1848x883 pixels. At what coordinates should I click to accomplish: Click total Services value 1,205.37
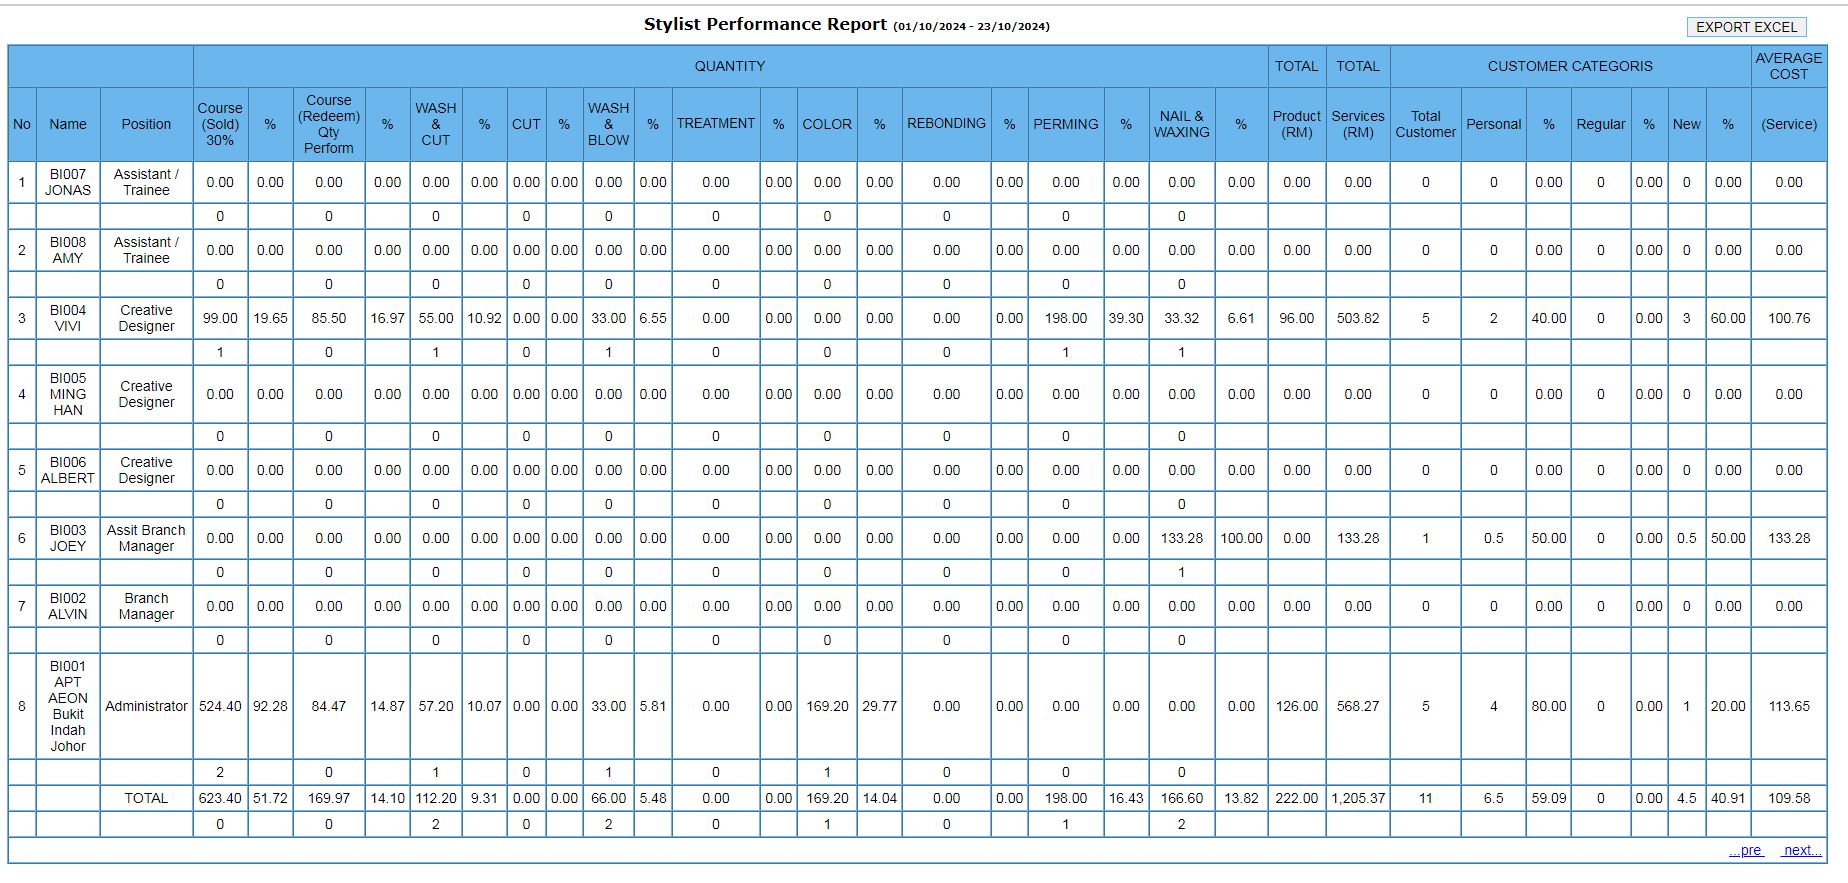[x=1357, y=798]
